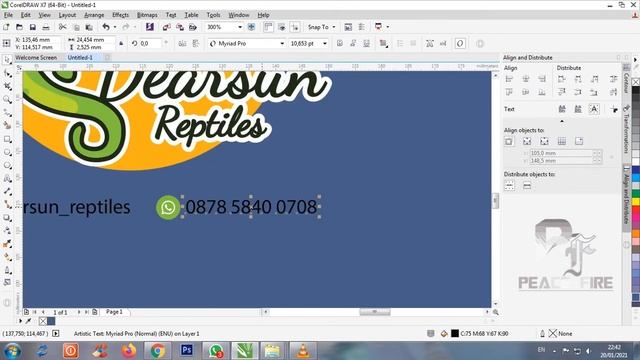The image size is (640, 360).
Task: Open the Transformations docker tab
Action: click(x=627, y=129)
